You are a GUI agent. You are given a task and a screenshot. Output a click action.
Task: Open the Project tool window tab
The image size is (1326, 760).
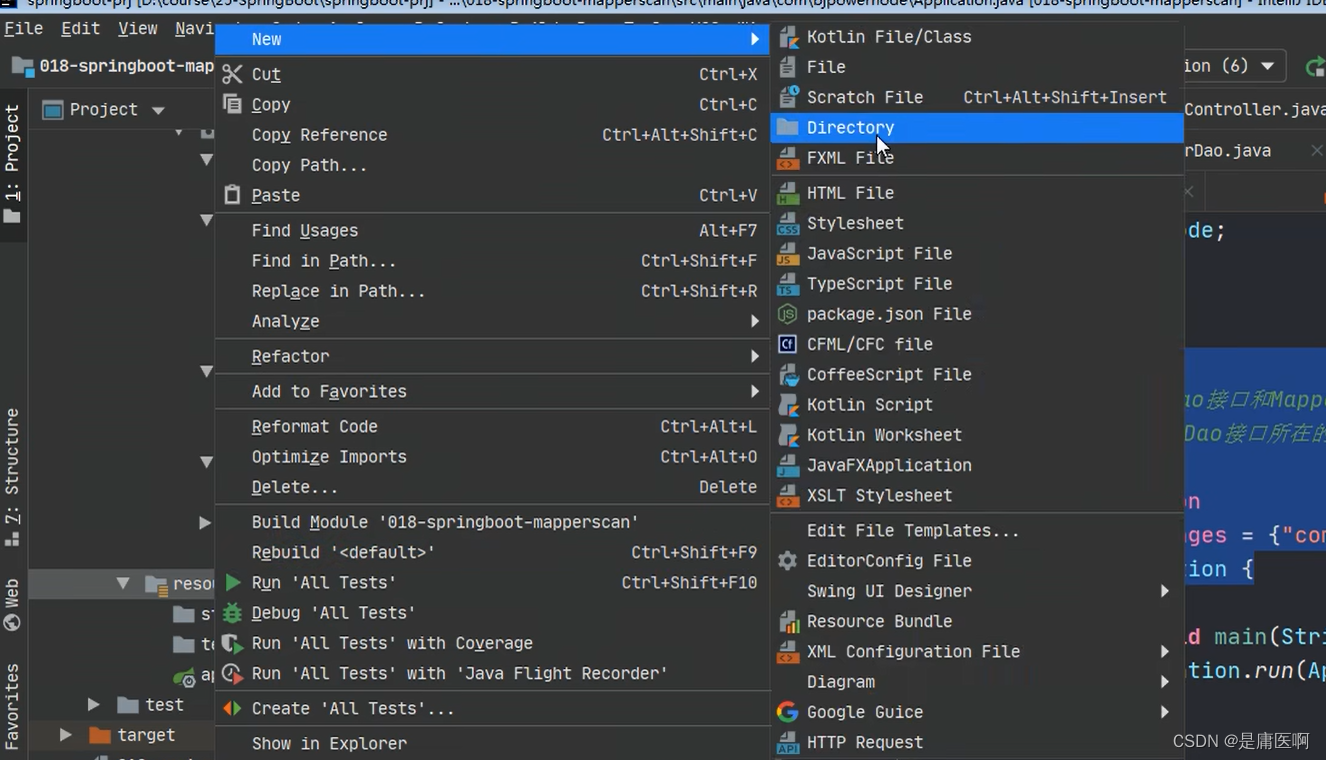point(12,162)
